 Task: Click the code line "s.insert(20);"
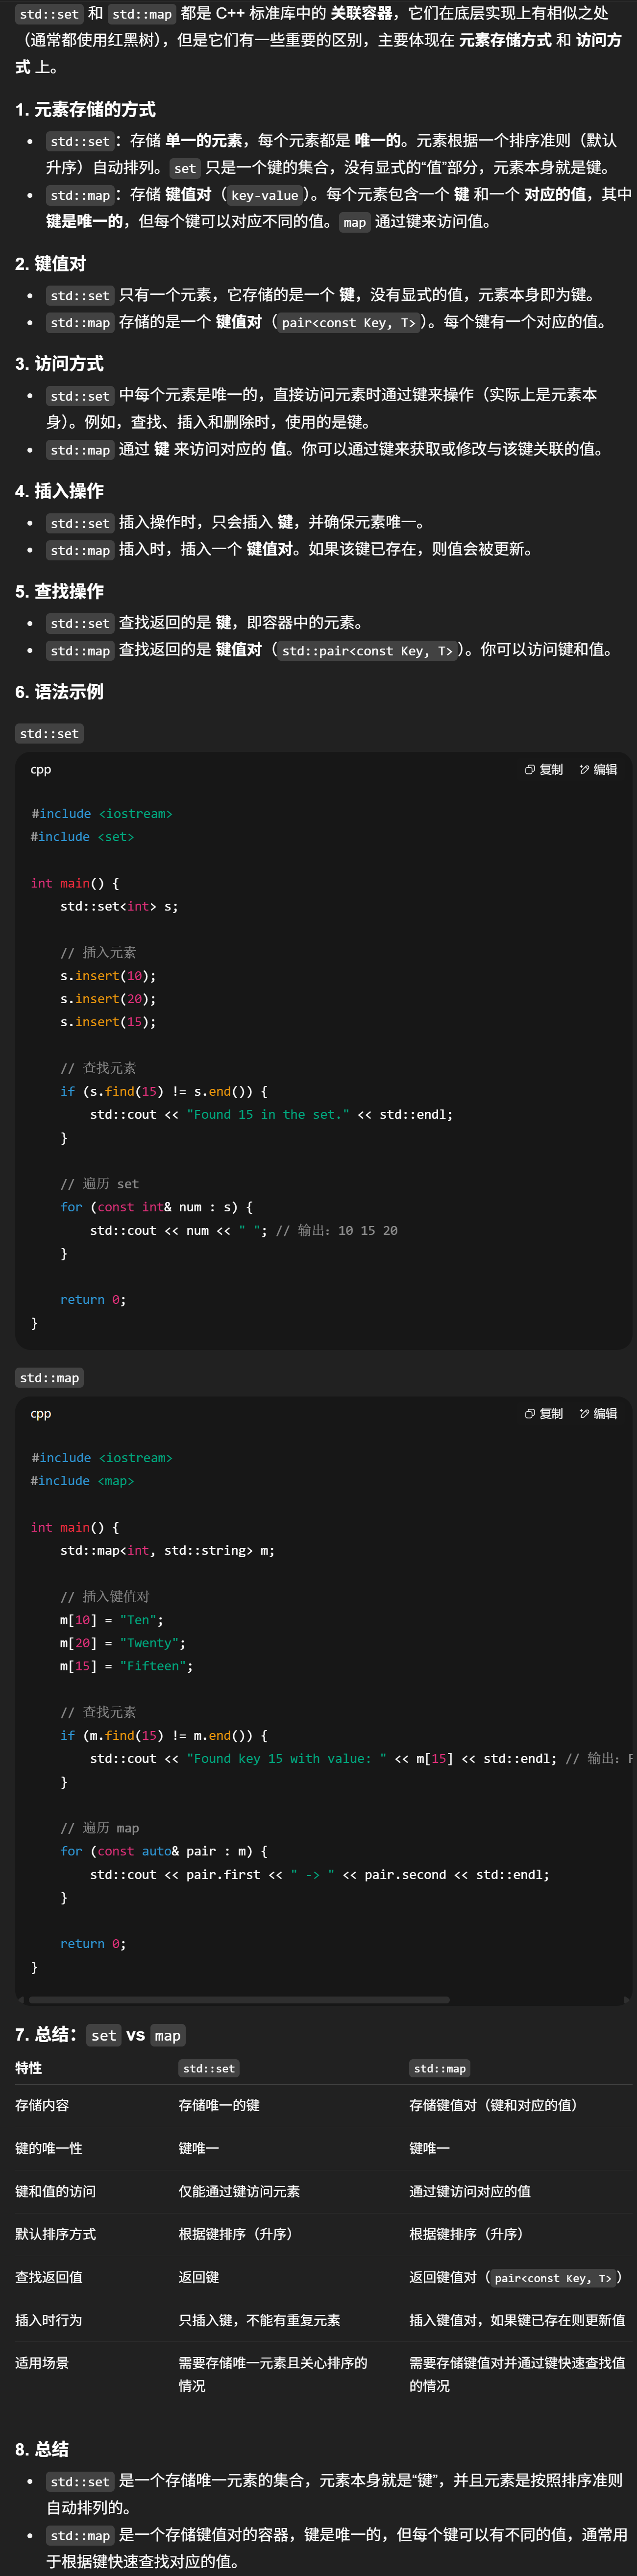point(108,998)
